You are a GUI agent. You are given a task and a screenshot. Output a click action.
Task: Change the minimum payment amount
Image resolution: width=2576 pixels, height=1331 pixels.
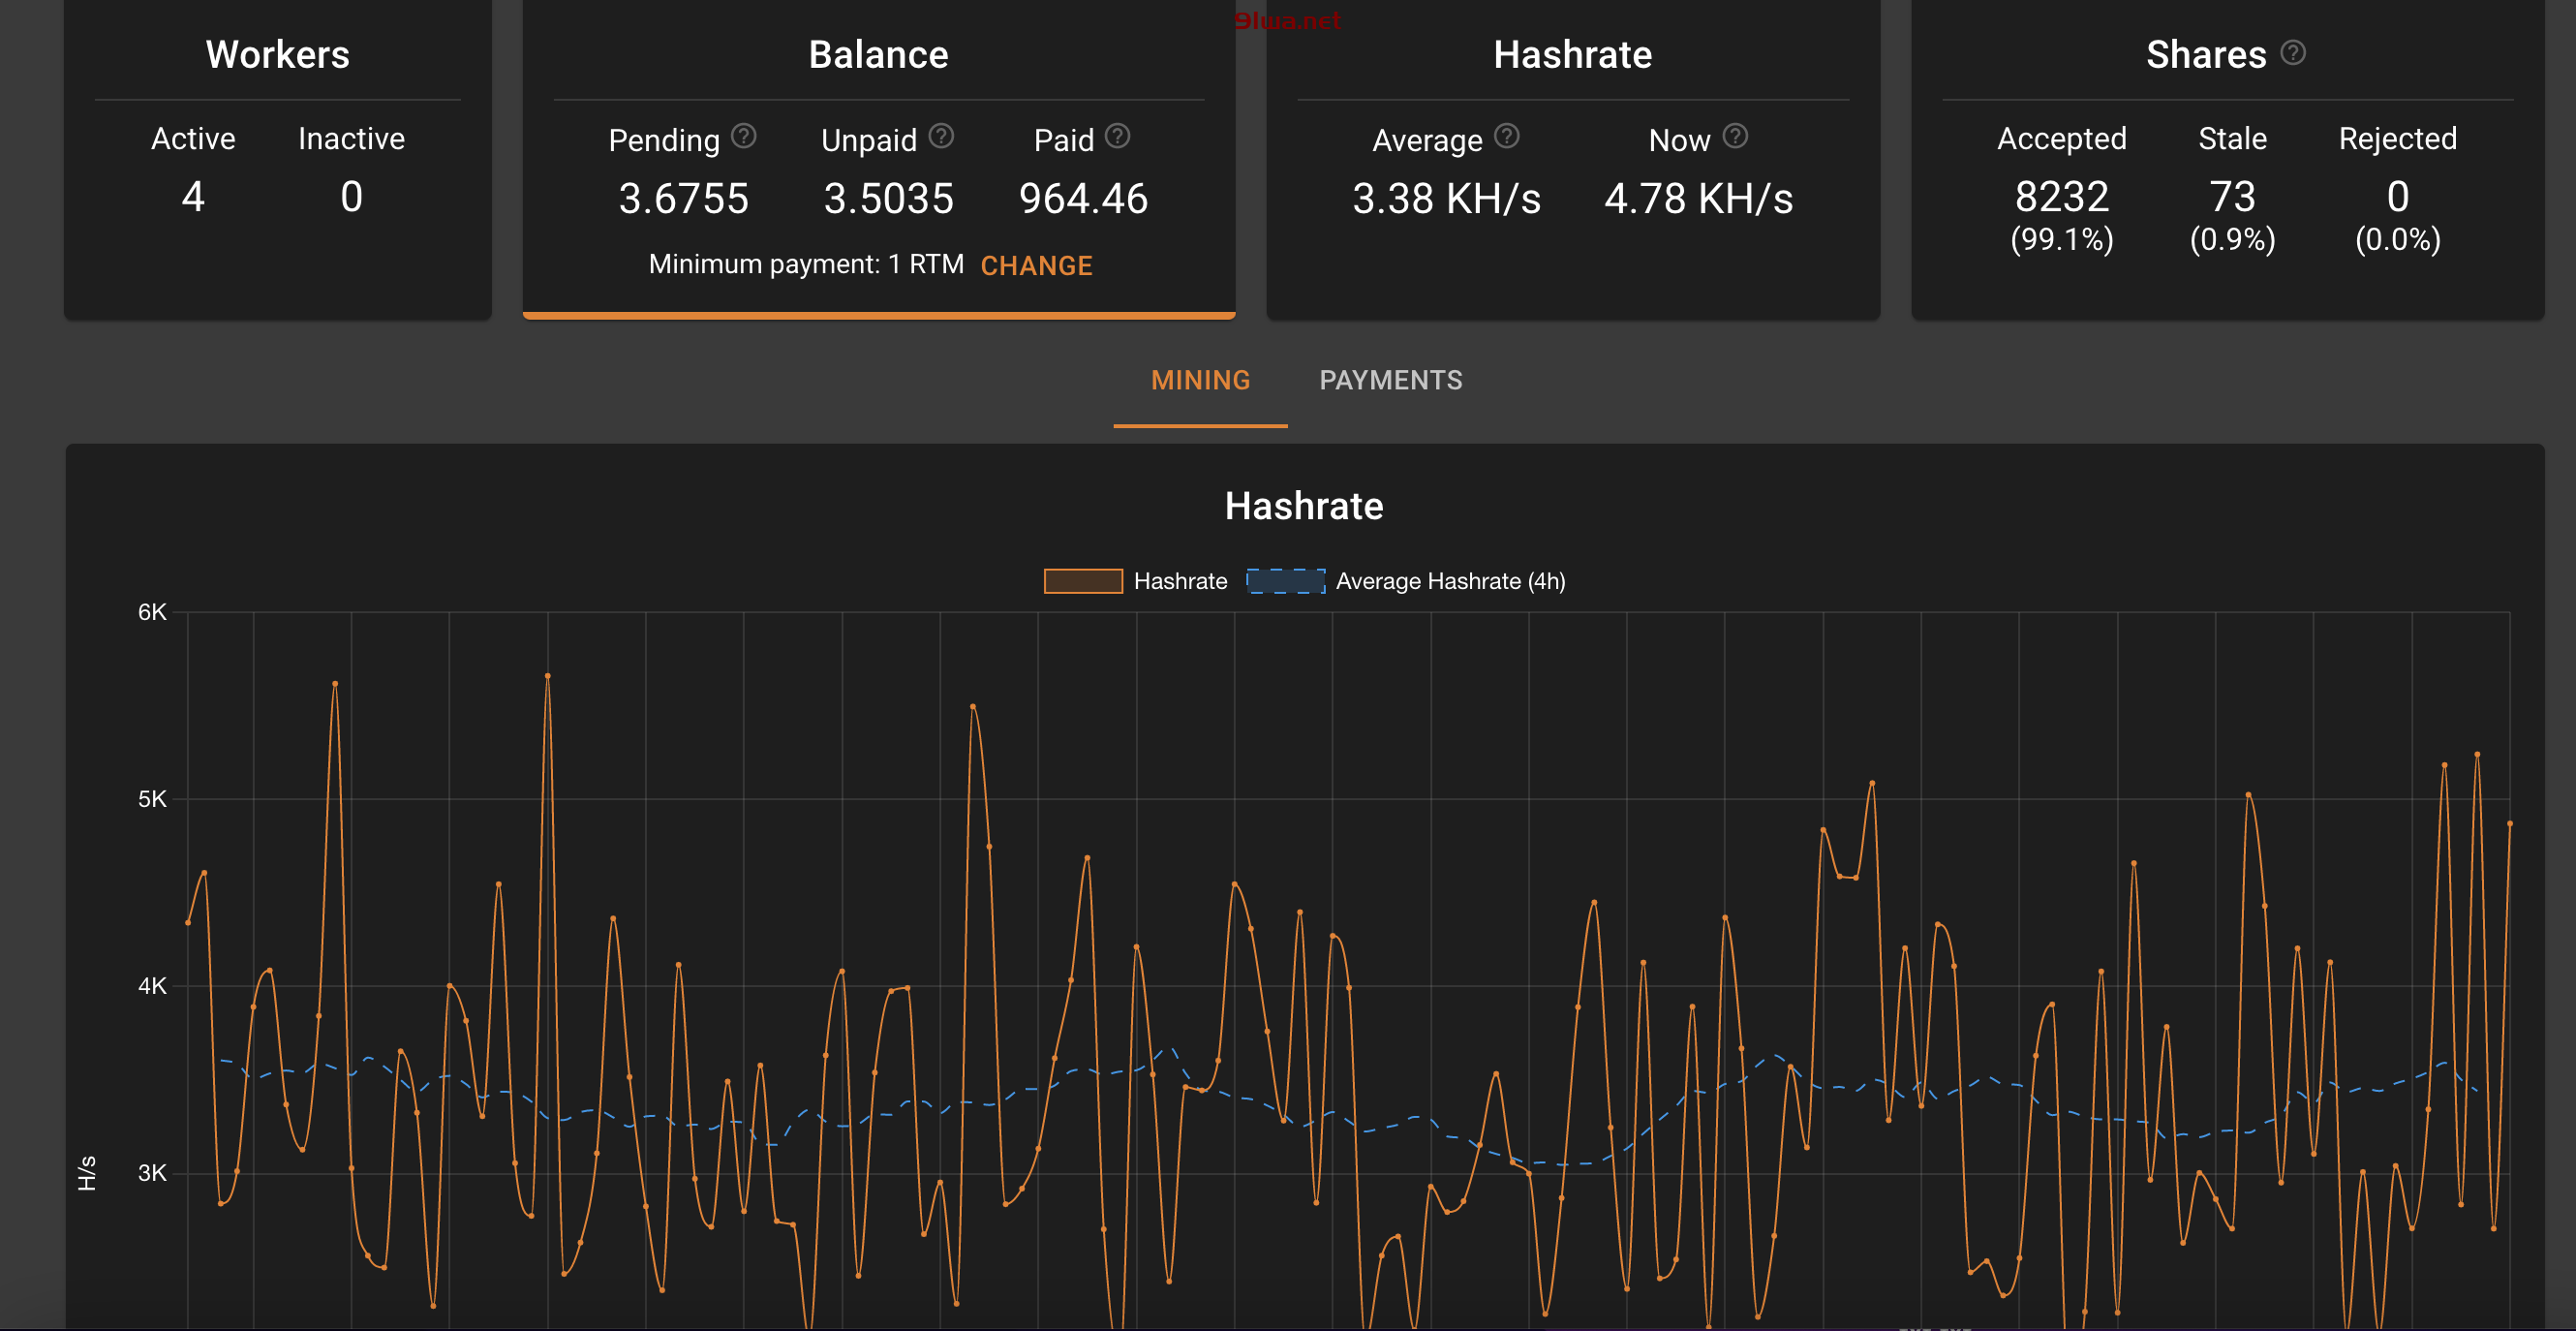(1036, 266)
